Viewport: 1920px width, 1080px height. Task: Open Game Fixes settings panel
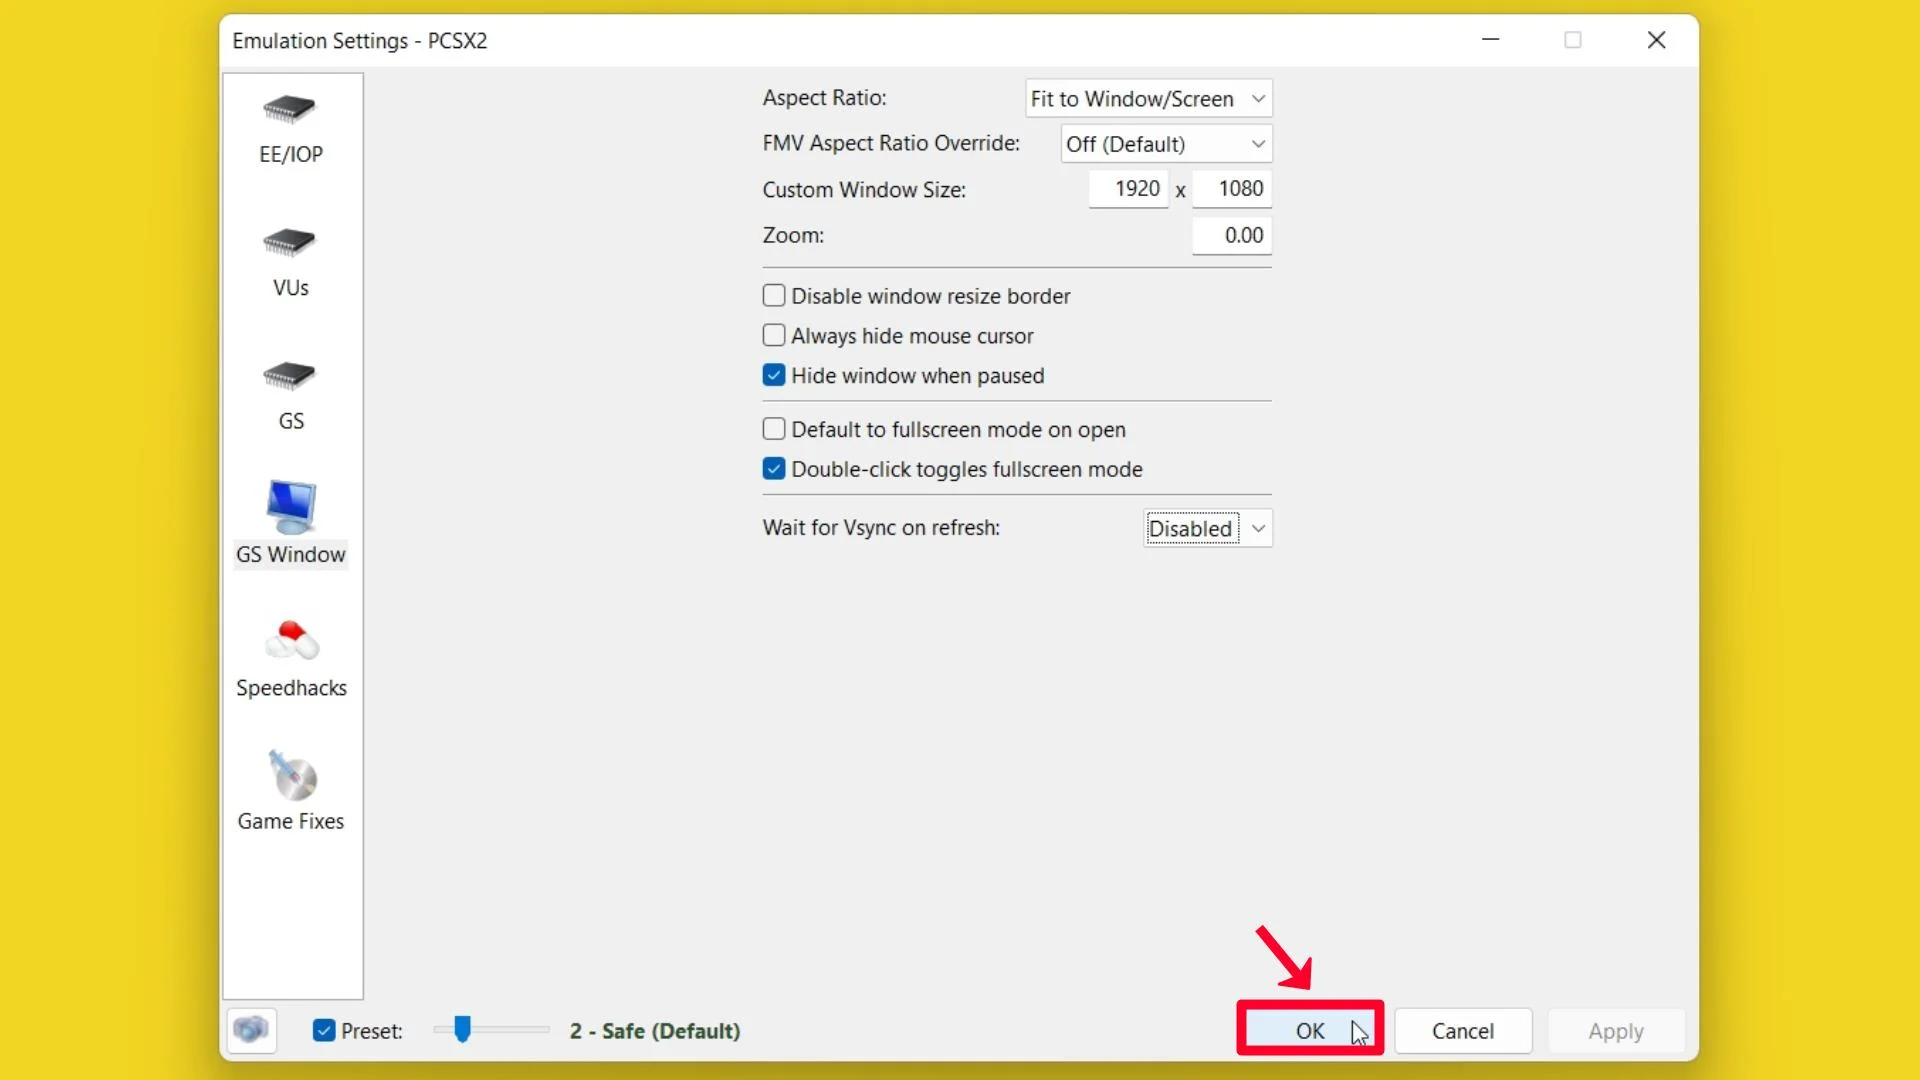[x=290, y=787]
